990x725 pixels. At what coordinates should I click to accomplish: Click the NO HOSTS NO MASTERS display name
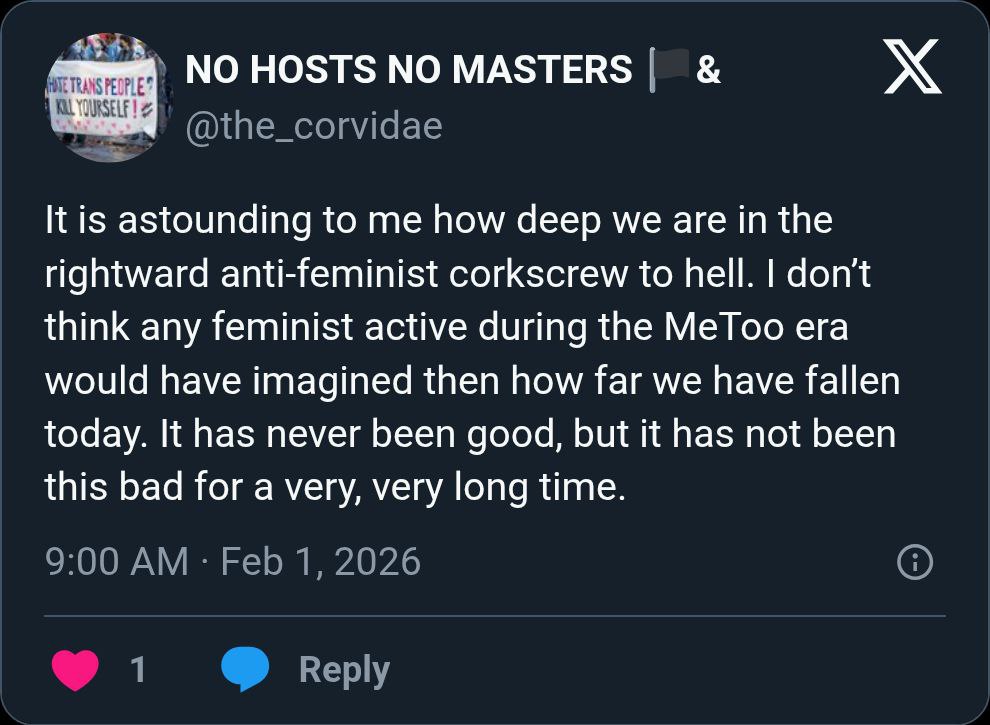click(409, 70)
